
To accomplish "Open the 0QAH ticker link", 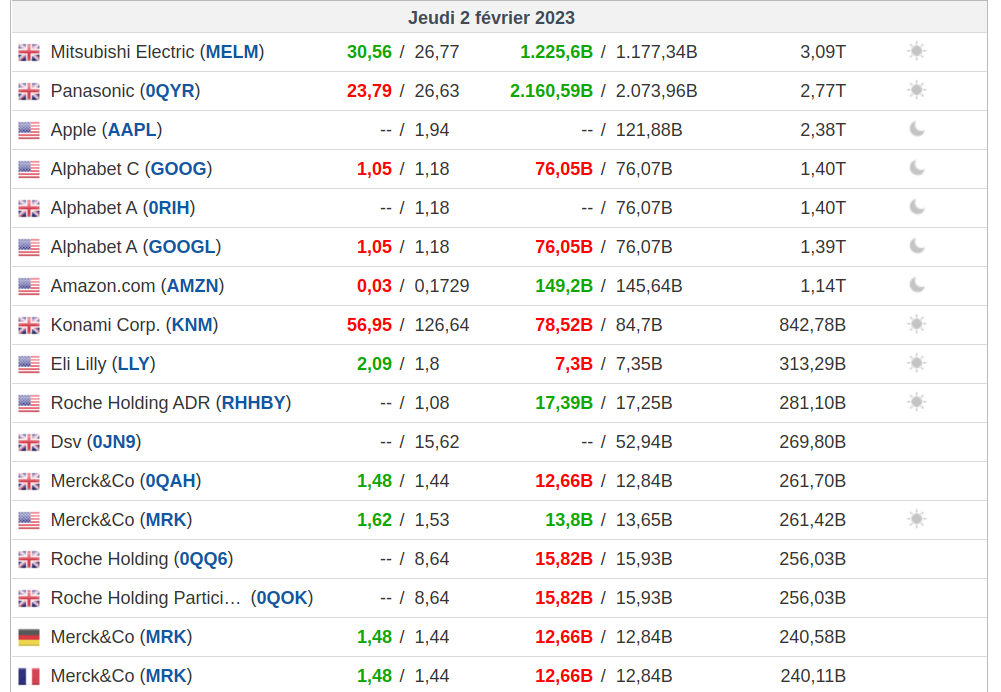I will pos(170,480).
